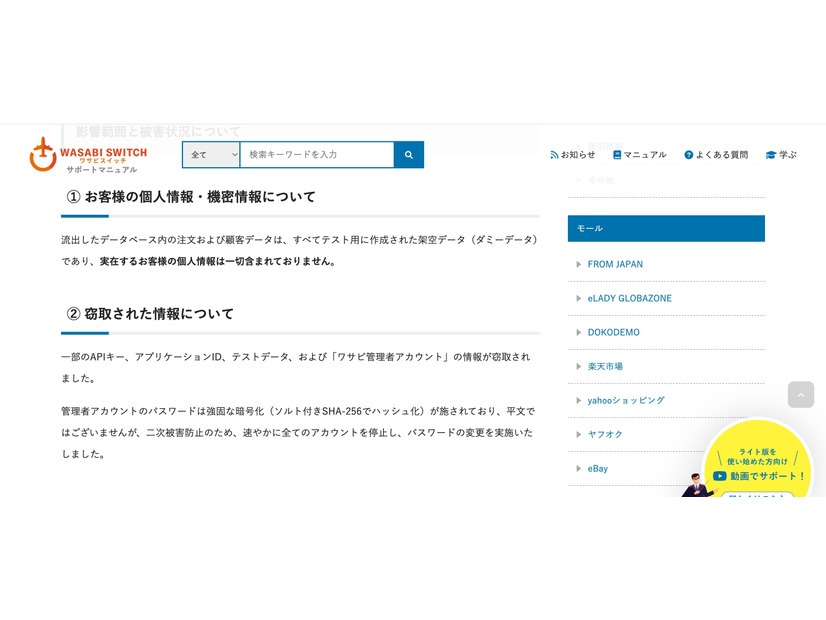Click the triangle arrow beside 楽天市場

click(x=578, y=367)
